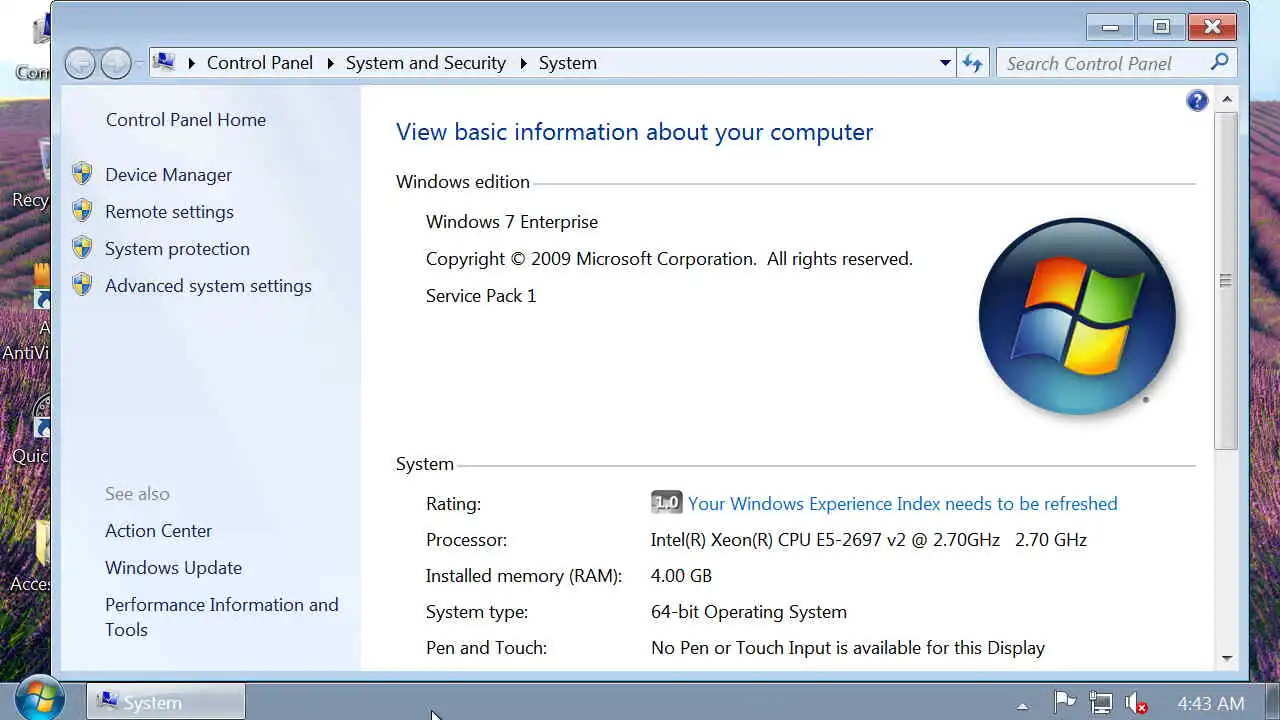
Task: Minimize the System window
Action: pyautogui.click(x=1110, y=27)
